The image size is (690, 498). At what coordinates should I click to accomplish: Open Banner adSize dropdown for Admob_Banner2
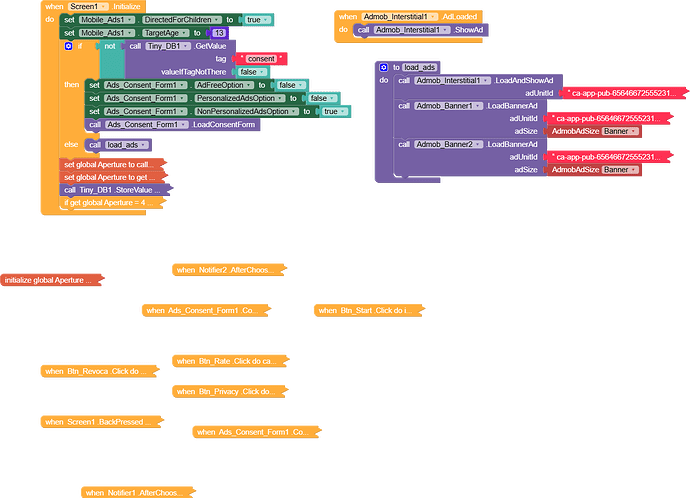click(x=620, y=170)
